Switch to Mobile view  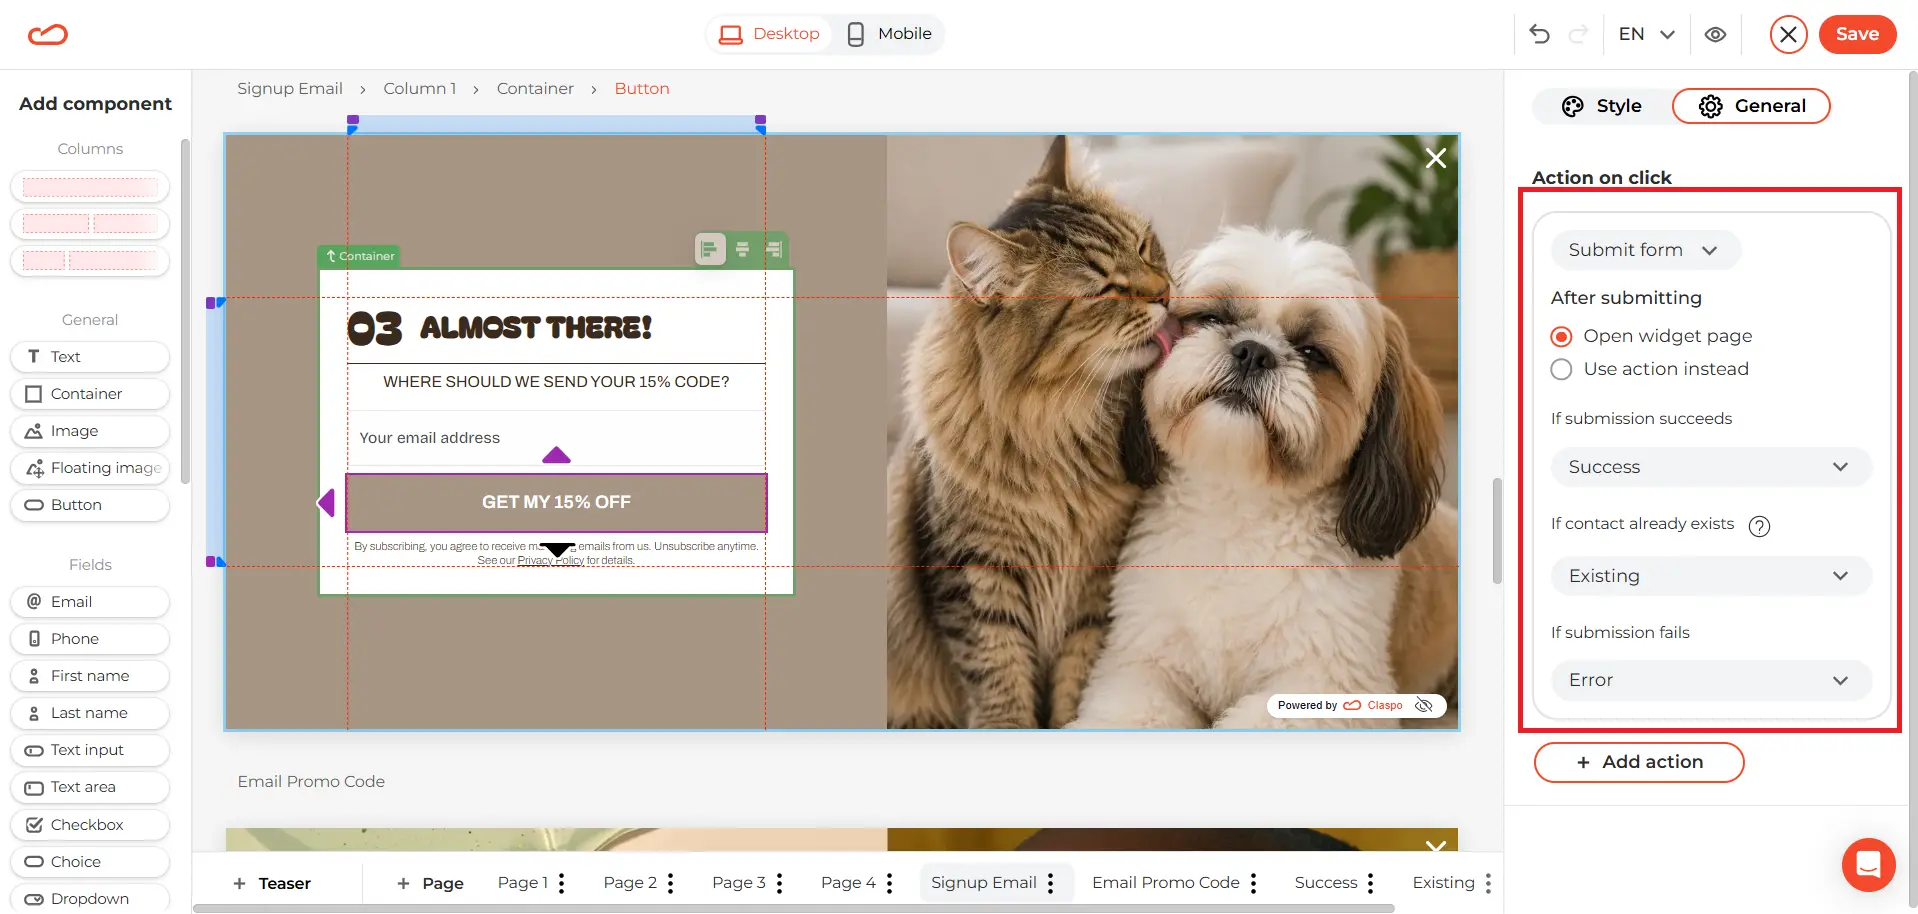(x=889, y=34)
